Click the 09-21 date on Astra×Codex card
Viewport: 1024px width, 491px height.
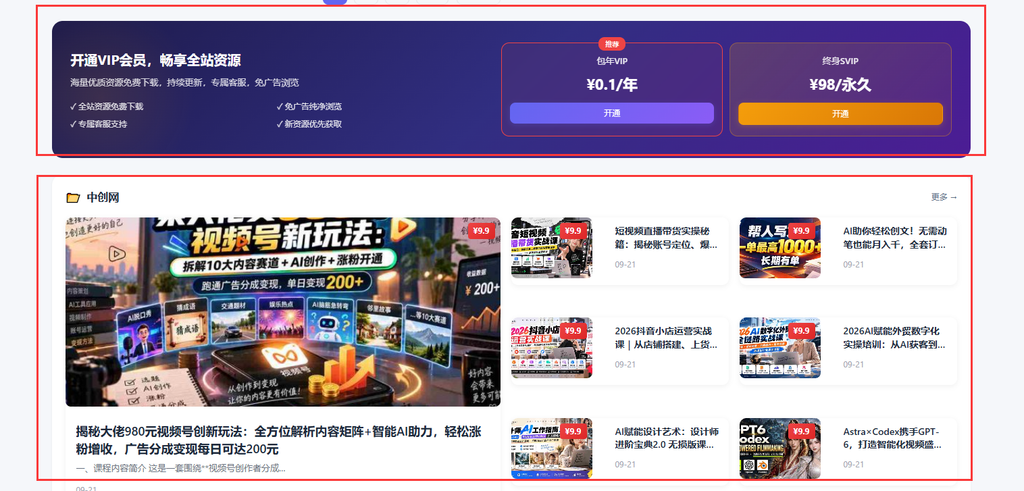pos(853,465)
